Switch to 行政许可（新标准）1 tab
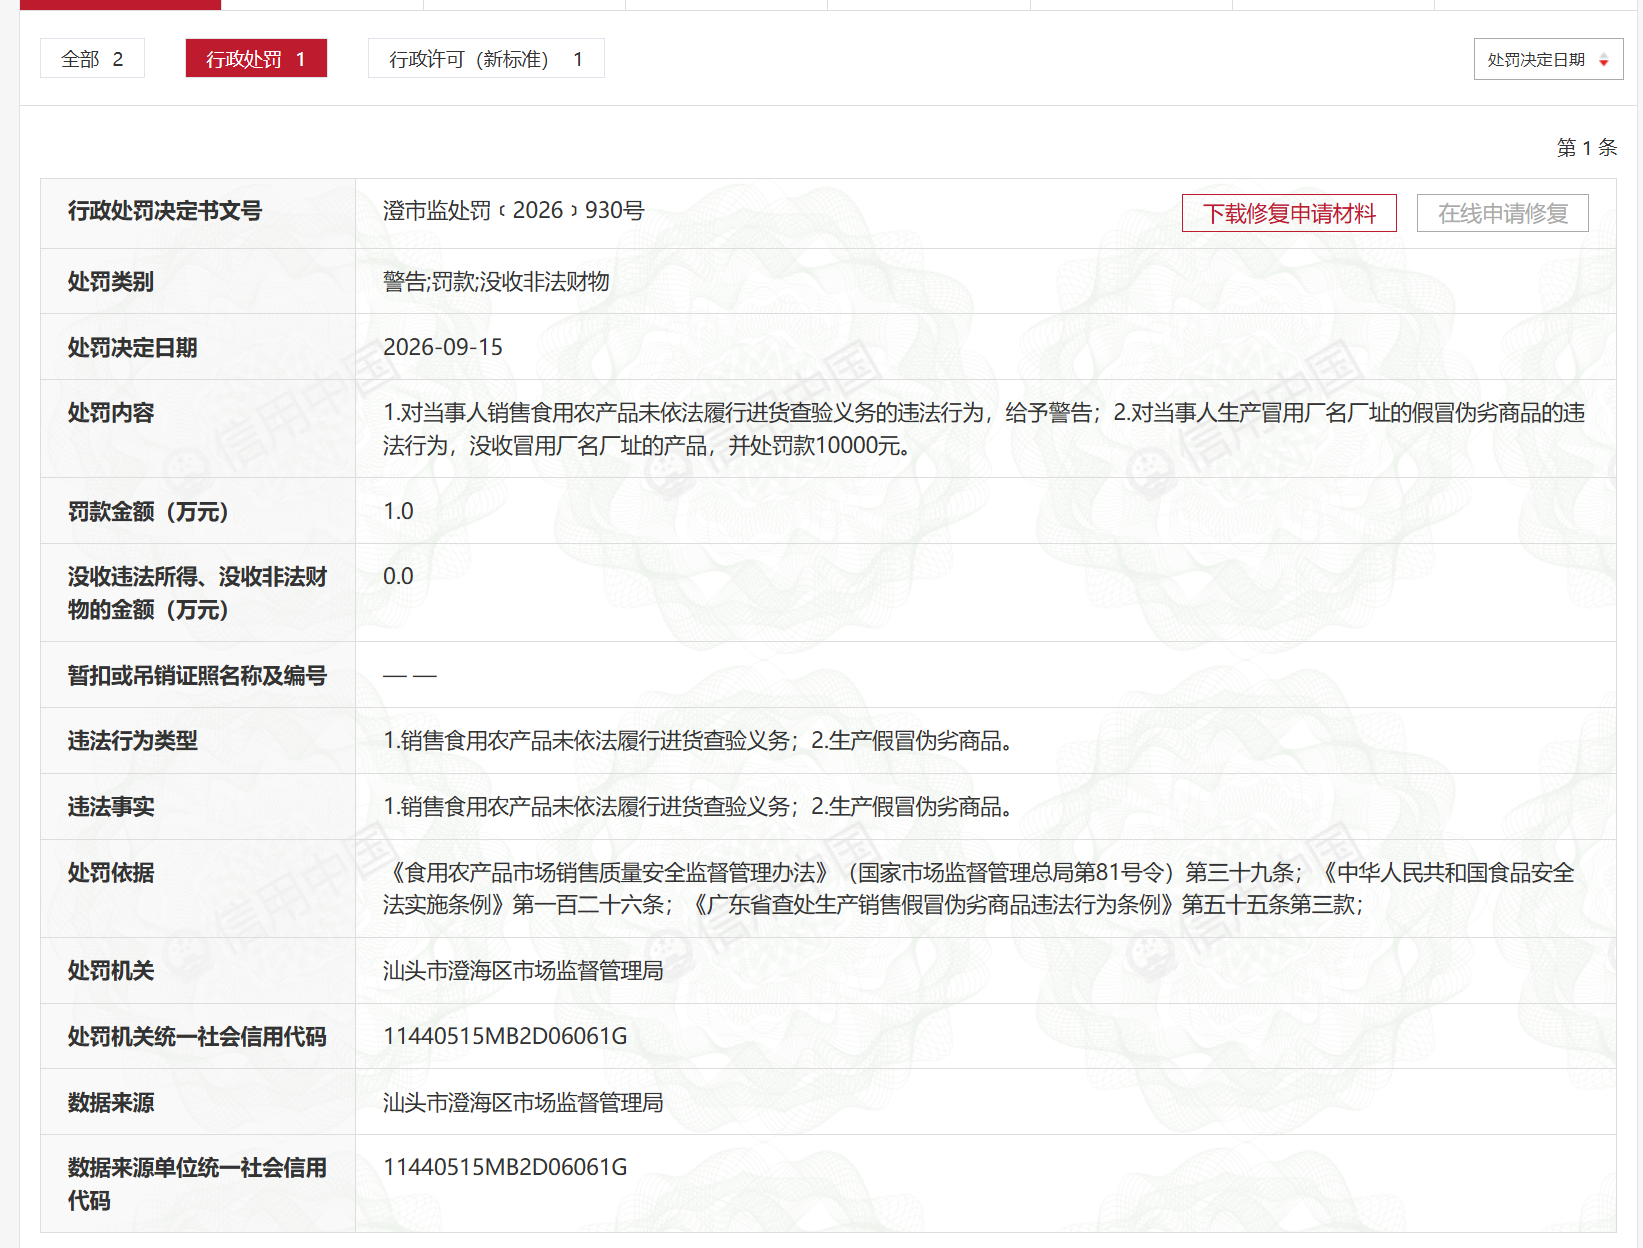 coord(486,59)
